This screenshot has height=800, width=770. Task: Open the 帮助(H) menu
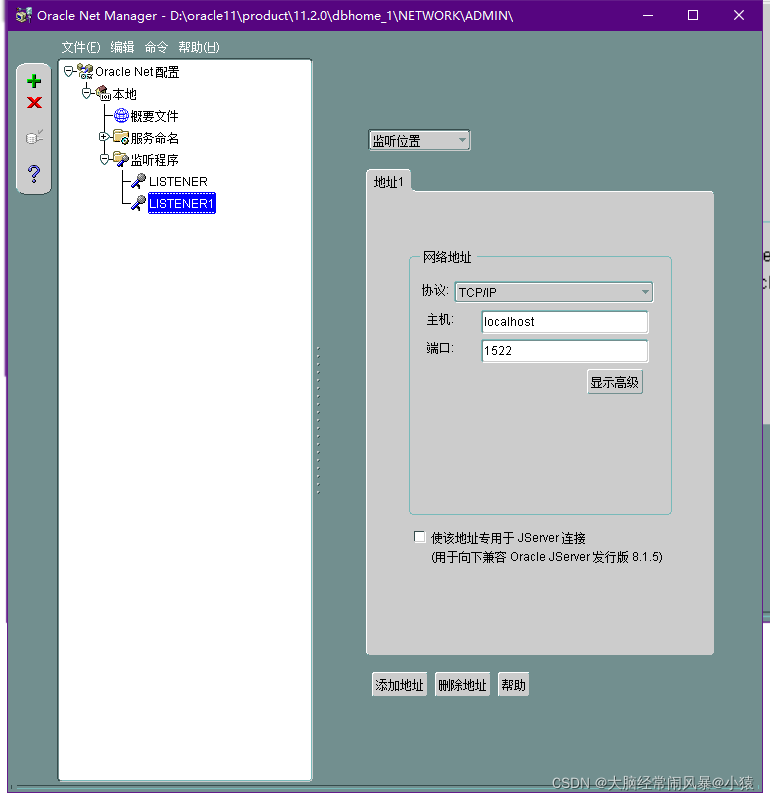point(199,47)
